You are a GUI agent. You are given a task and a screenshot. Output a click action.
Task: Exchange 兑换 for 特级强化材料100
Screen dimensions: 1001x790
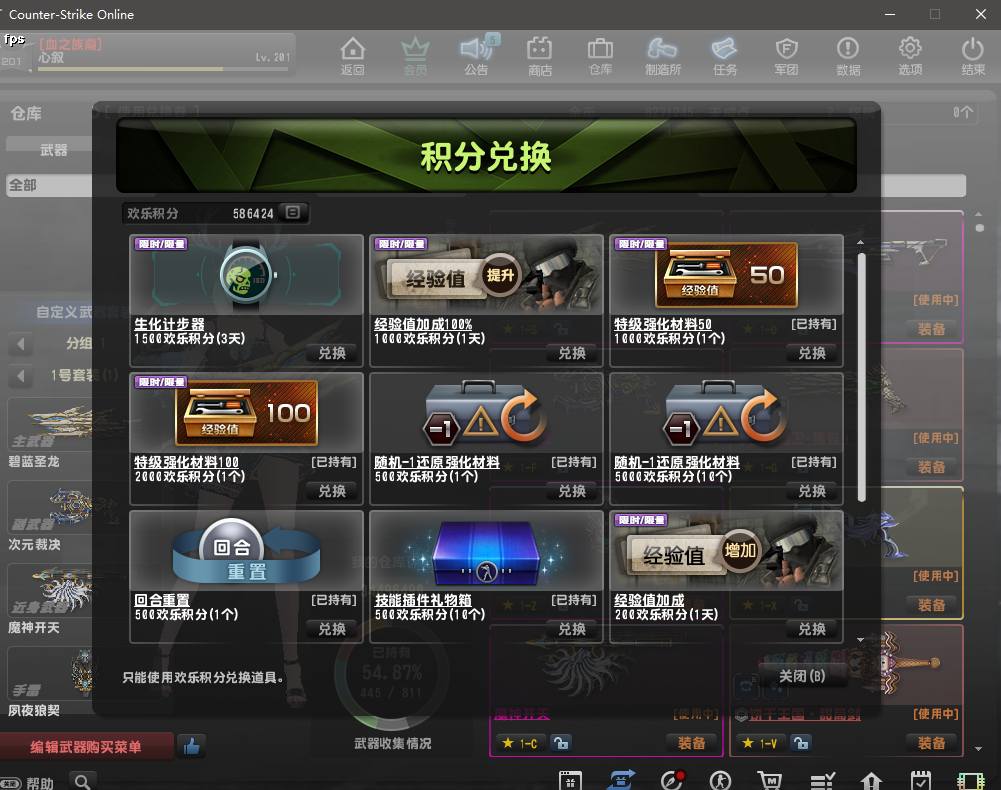(x=332, y=490)
